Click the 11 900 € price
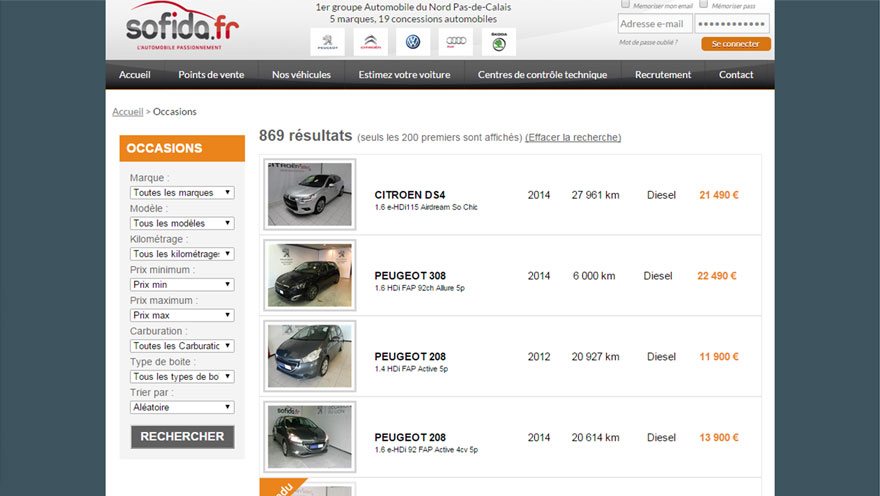 coord(719,357)
